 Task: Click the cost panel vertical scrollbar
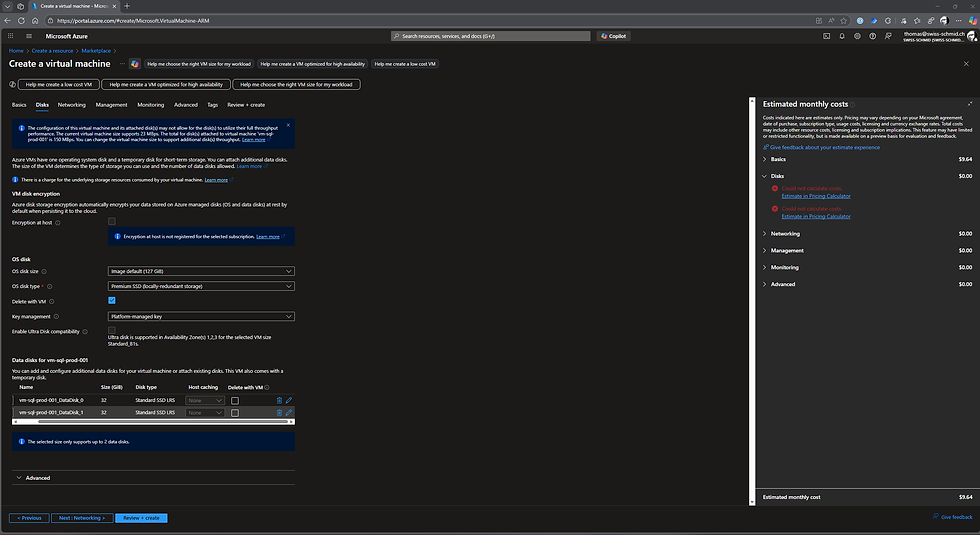(x=752, y=301)
